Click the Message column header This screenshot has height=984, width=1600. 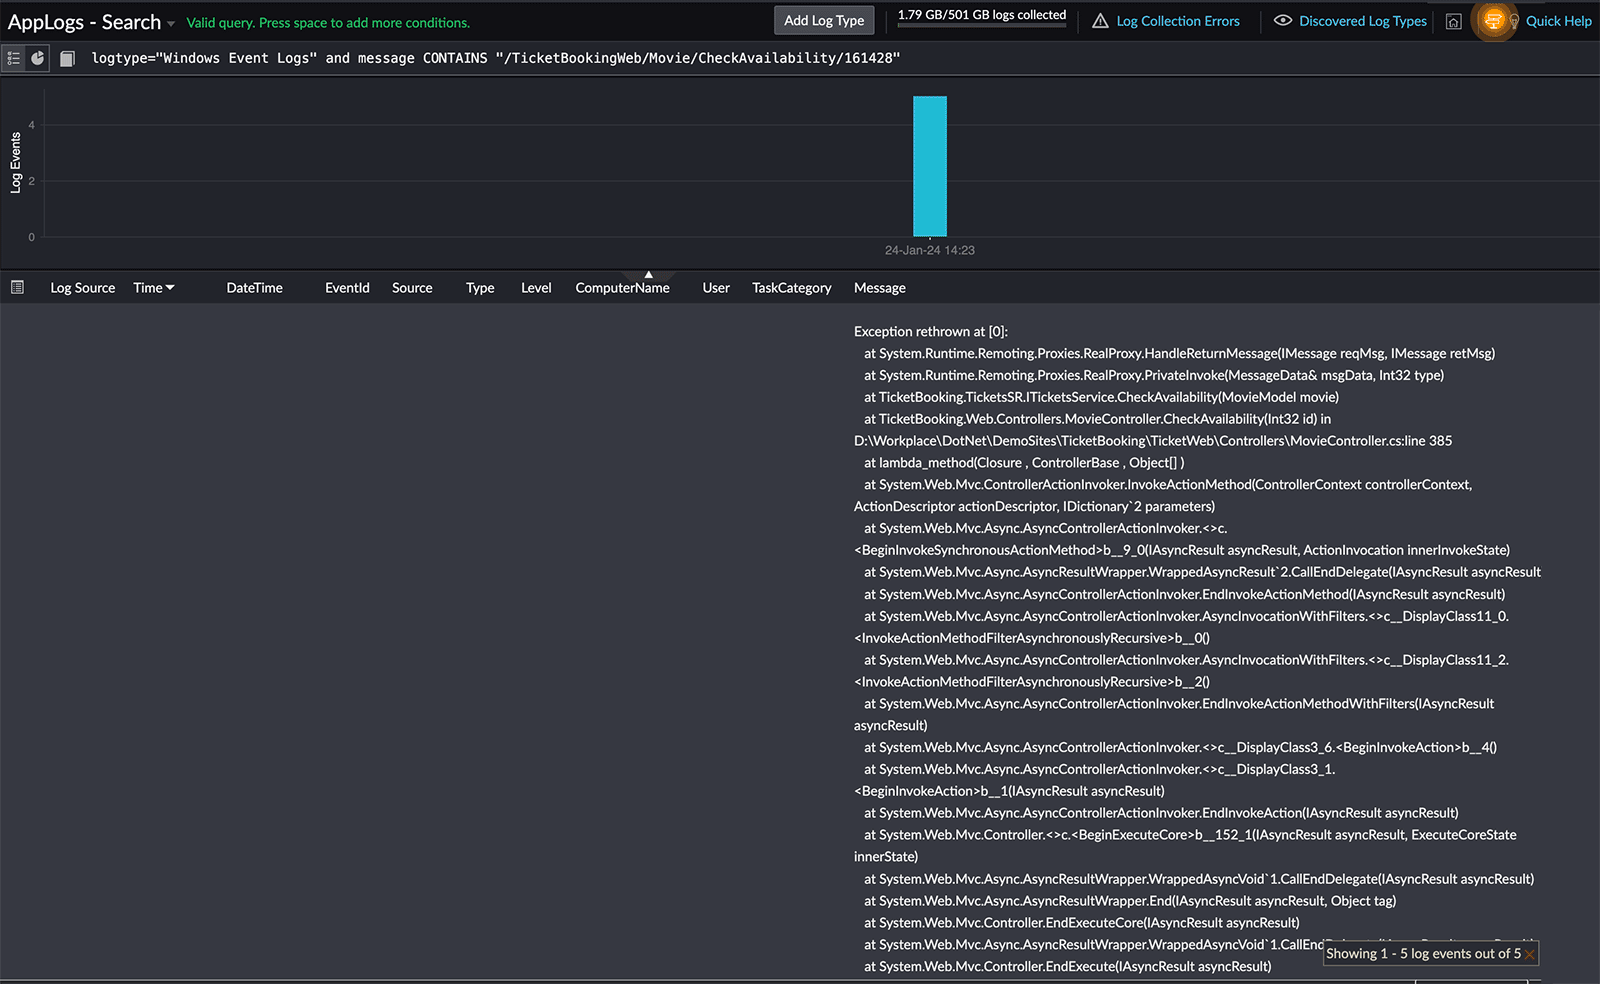879,288
